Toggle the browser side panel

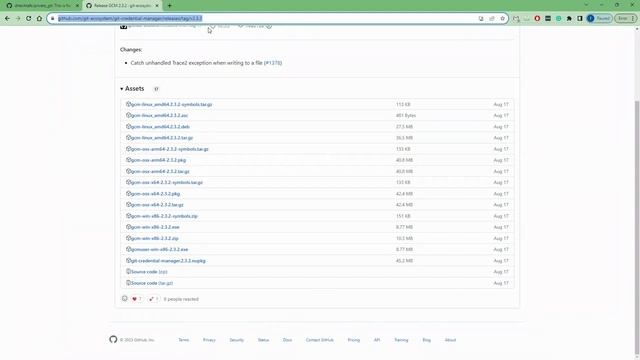(580, 18)
